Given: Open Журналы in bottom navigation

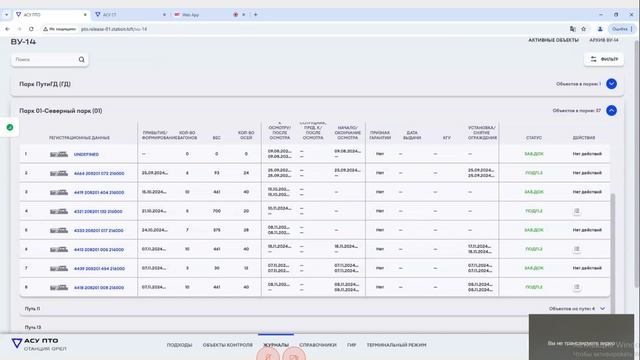Looking at the screenshot, I should [x=276, y=345].
